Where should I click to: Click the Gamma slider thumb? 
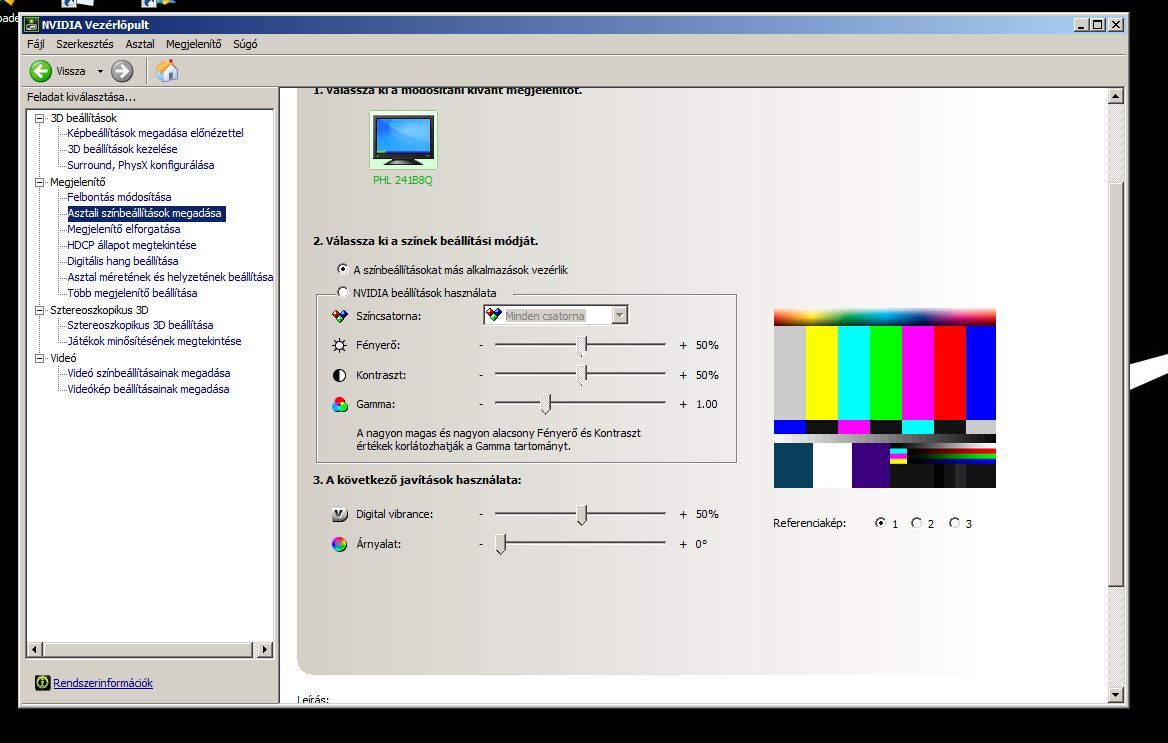[x=546, y=403]
